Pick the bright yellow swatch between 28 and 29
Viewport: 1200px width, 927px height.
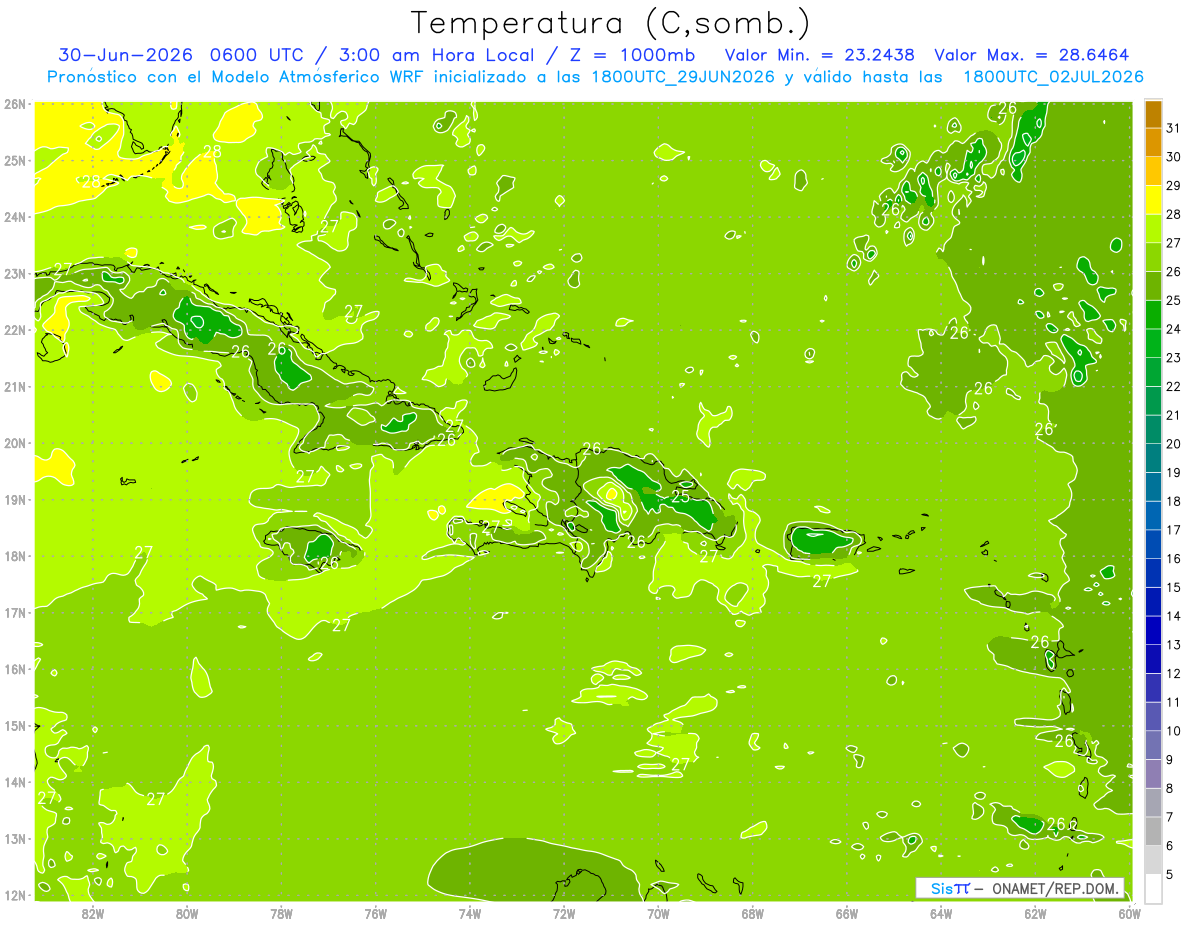click(1153, 200)
